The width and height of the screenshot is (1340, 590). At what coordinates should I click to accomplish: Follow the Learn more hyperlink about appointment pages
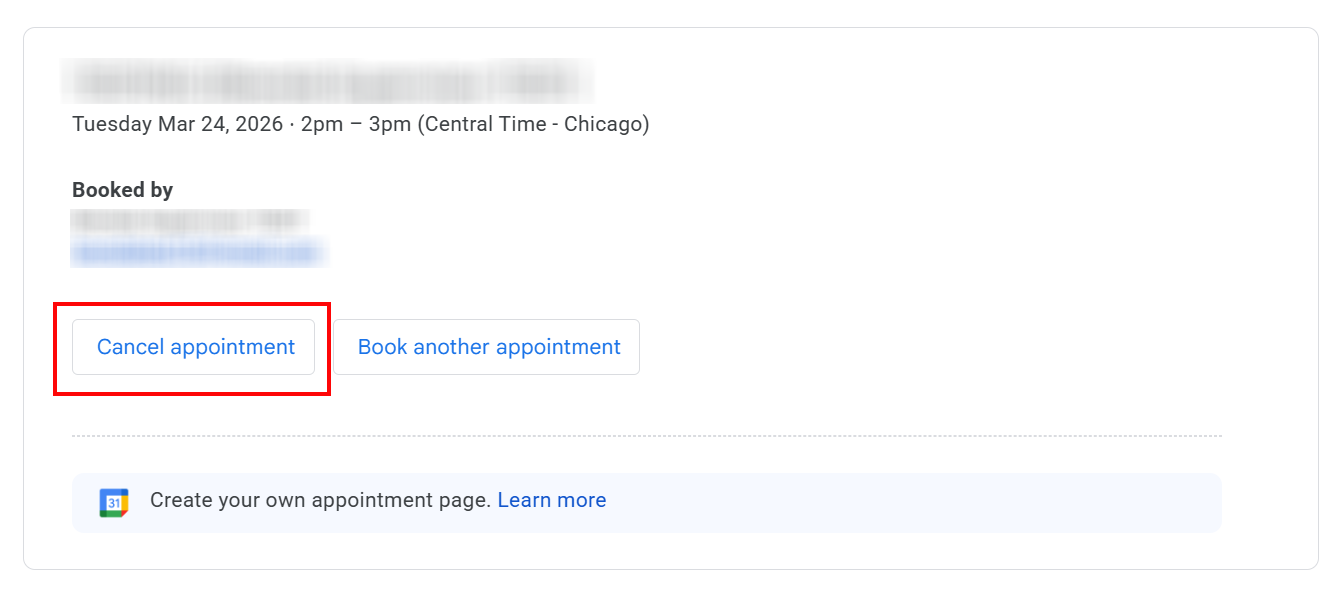(551, 500)
